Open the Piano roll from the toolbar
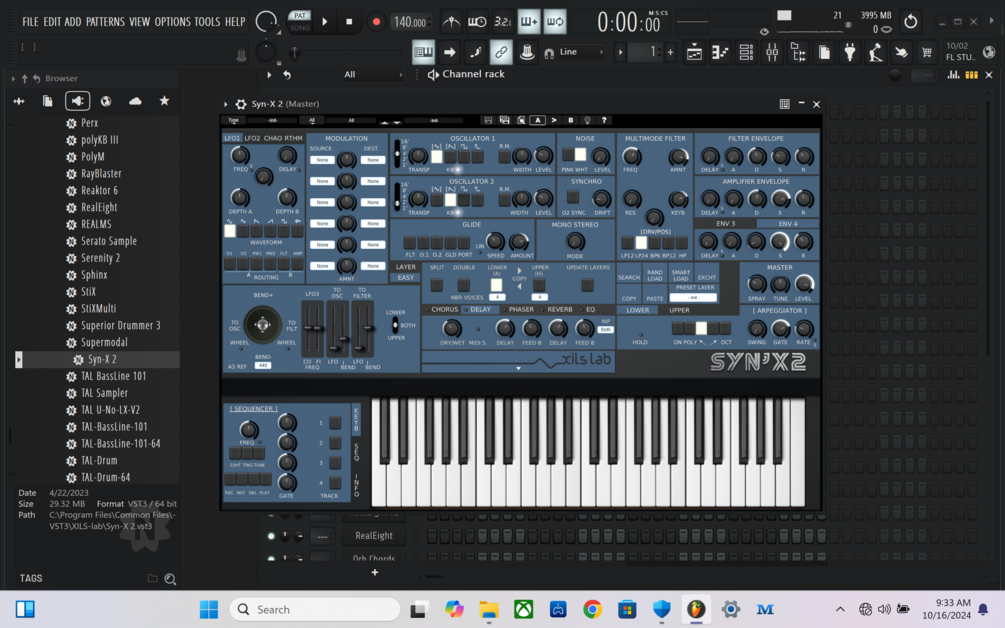Screen dimensions: 1005x628 tap(720, 53)
